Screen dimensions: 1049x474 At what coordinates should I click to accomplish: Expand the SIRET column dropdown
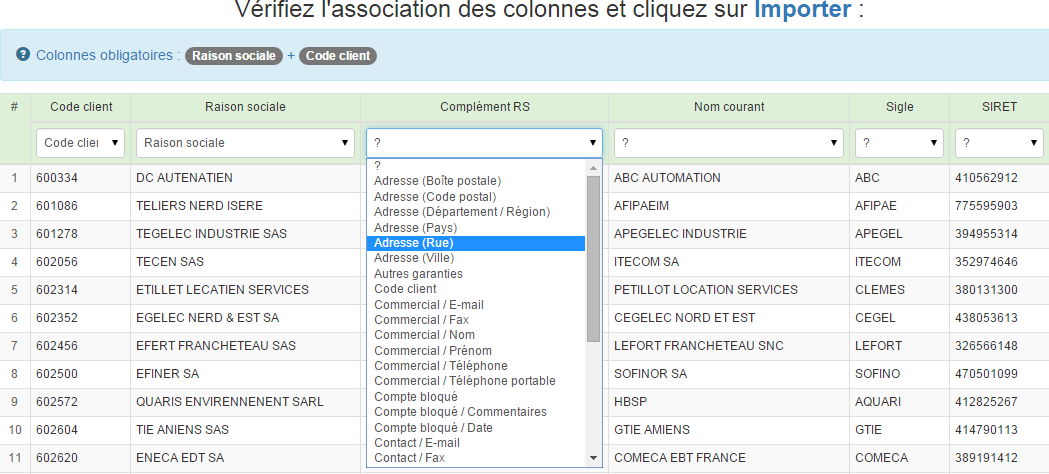coord(999,143)
